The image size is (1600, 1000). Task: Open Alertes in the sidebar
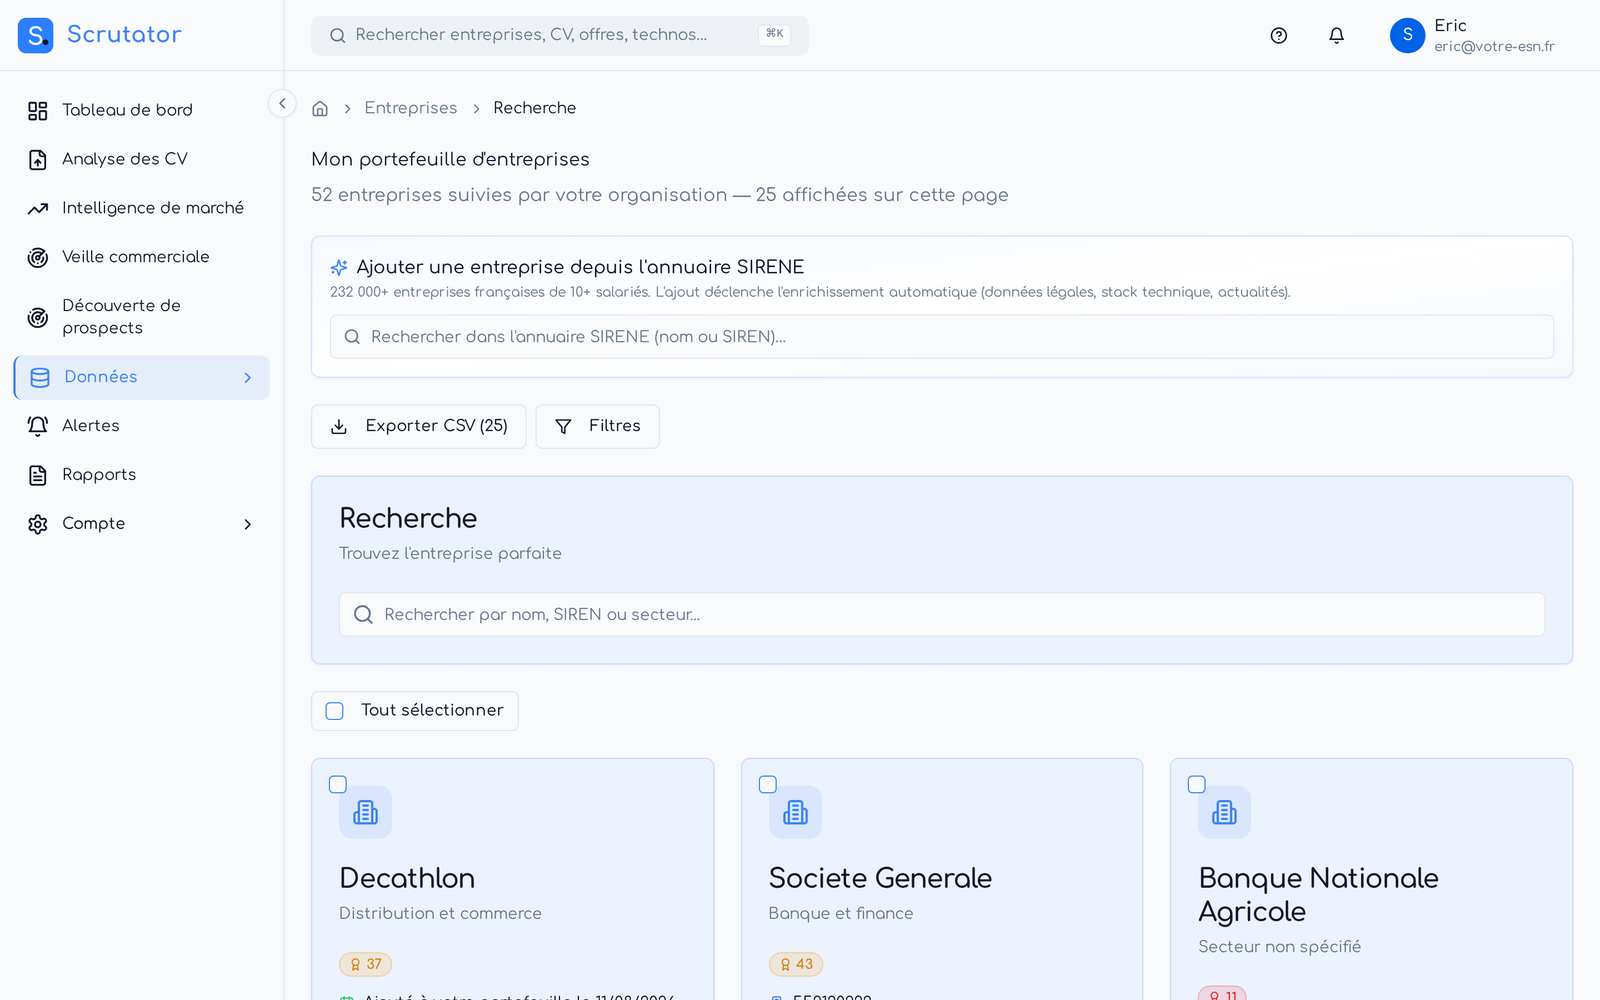[x=142, y=426]
